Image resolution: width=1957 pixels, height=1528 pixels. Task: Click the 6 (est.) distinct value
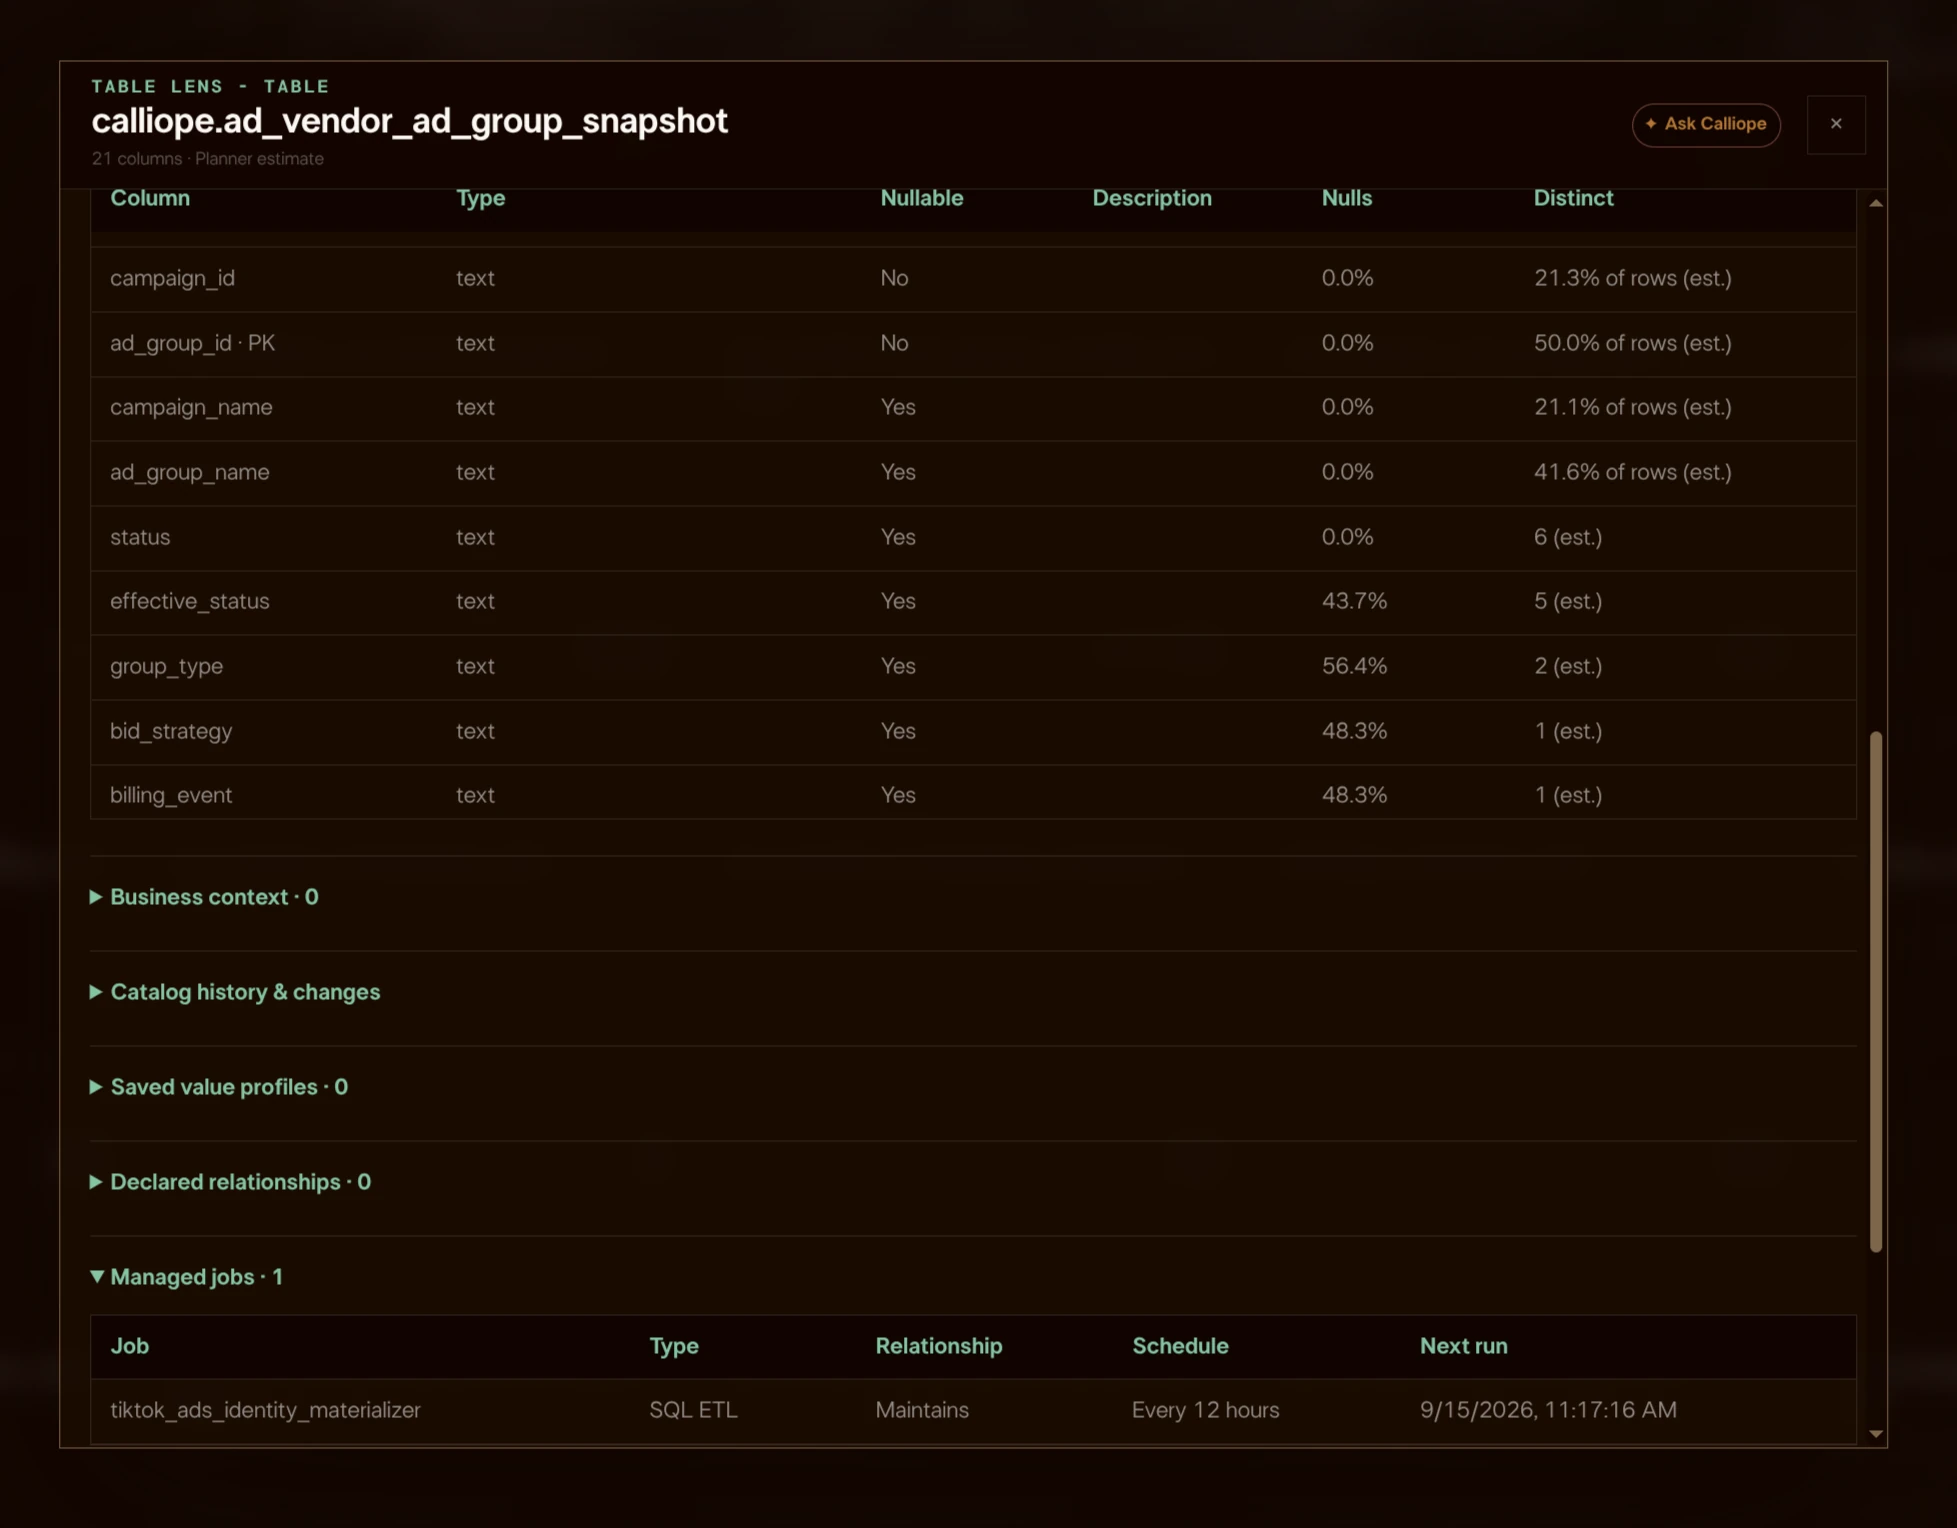point(1567,537)
